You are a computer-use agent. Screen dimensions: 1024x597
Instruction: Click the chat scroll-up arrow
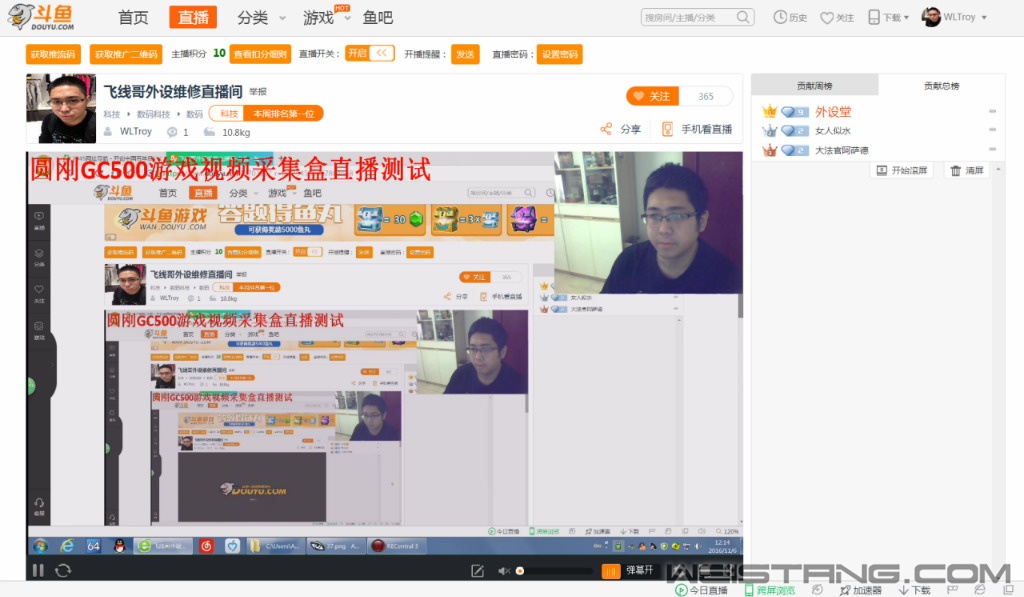pyautogui.click(x=998, y=170)
